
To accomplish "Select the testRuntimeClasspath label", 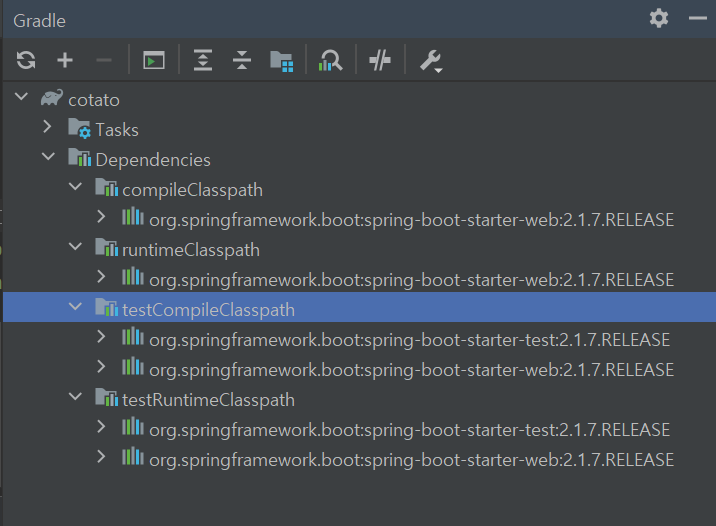I will 208,400.
